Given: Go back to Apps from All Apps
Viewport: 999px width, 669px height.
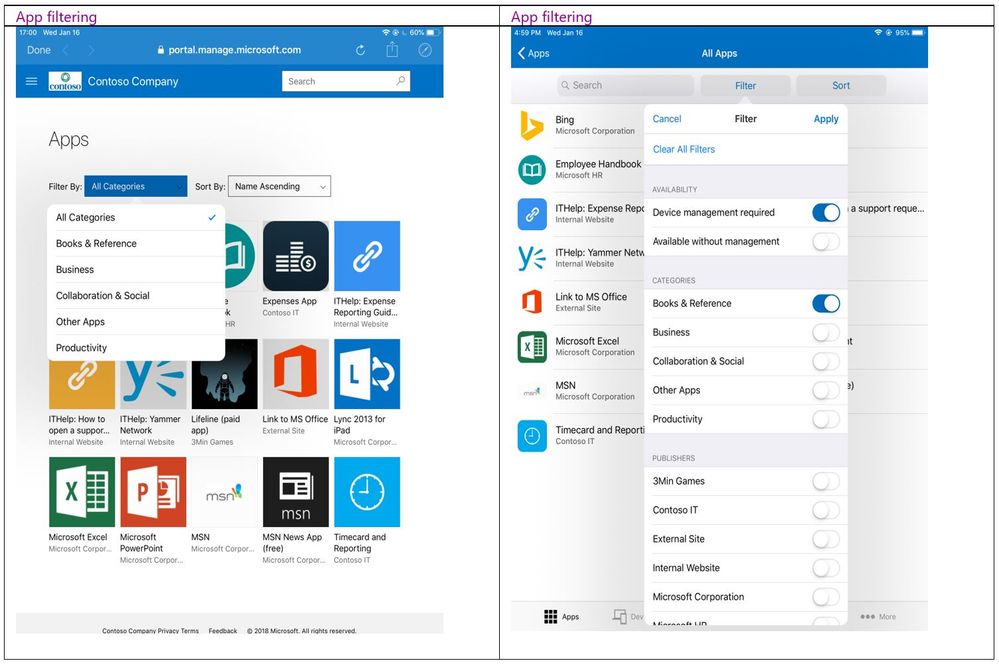Looking at the screenshot, I should (534, 54).
